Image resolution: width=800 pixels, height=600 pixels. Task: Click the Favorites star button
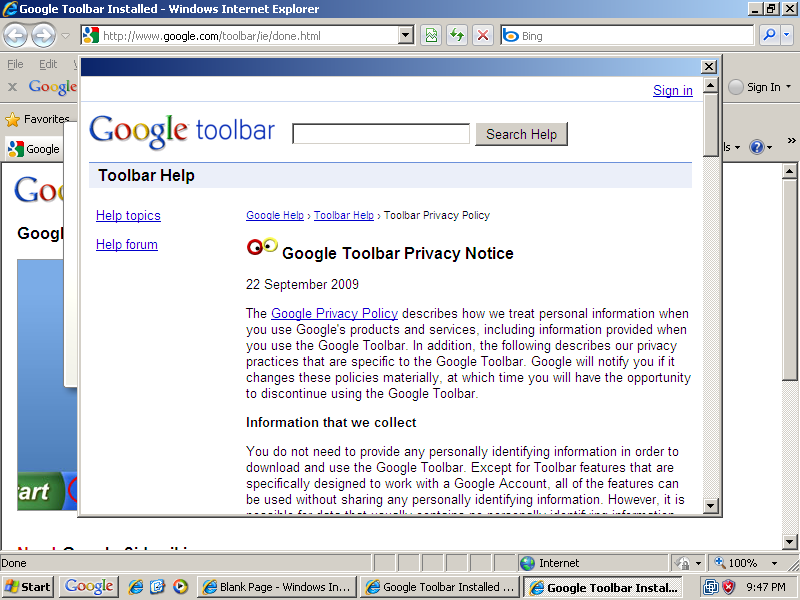[x=37, y=119]
